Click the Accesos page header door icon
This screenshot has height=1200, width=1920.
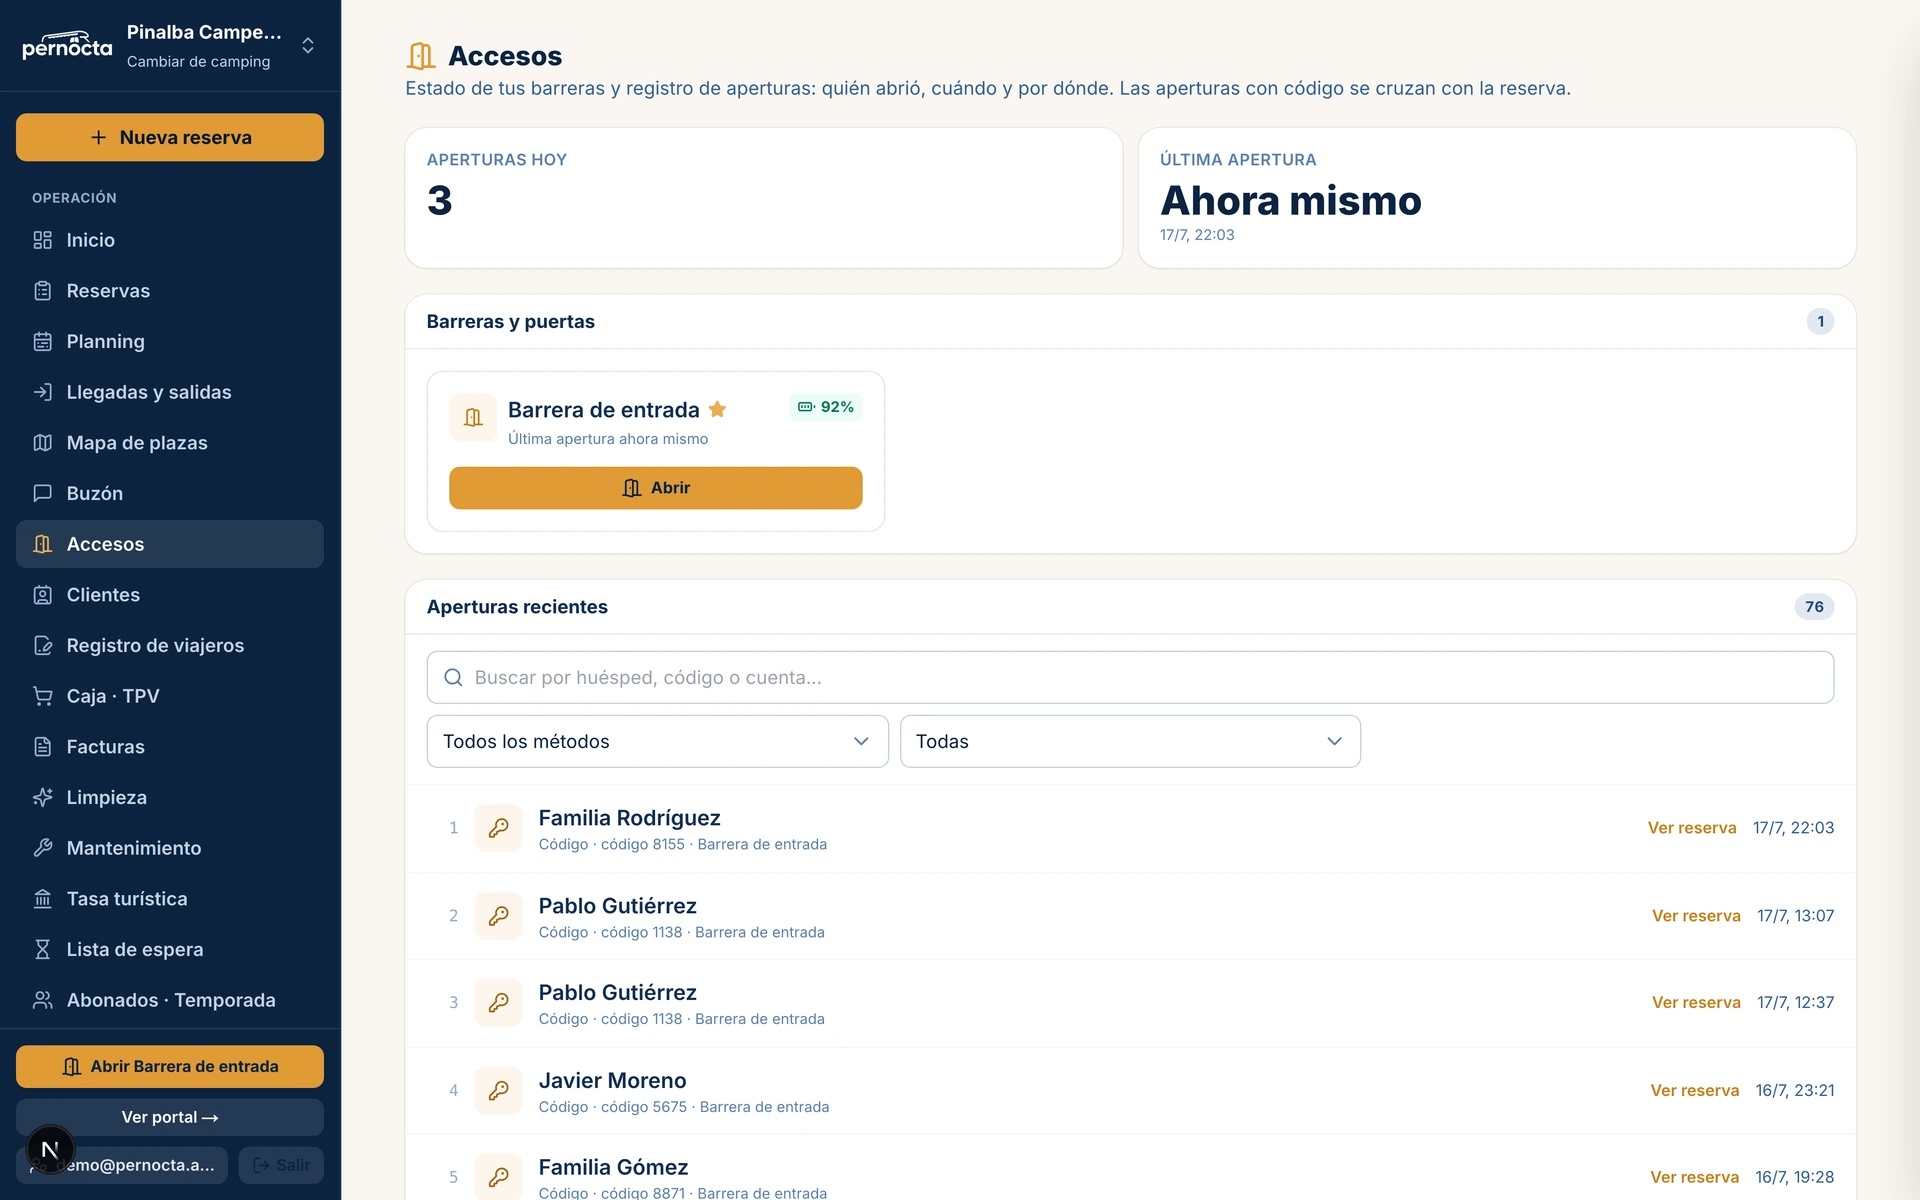coord(421,56)
